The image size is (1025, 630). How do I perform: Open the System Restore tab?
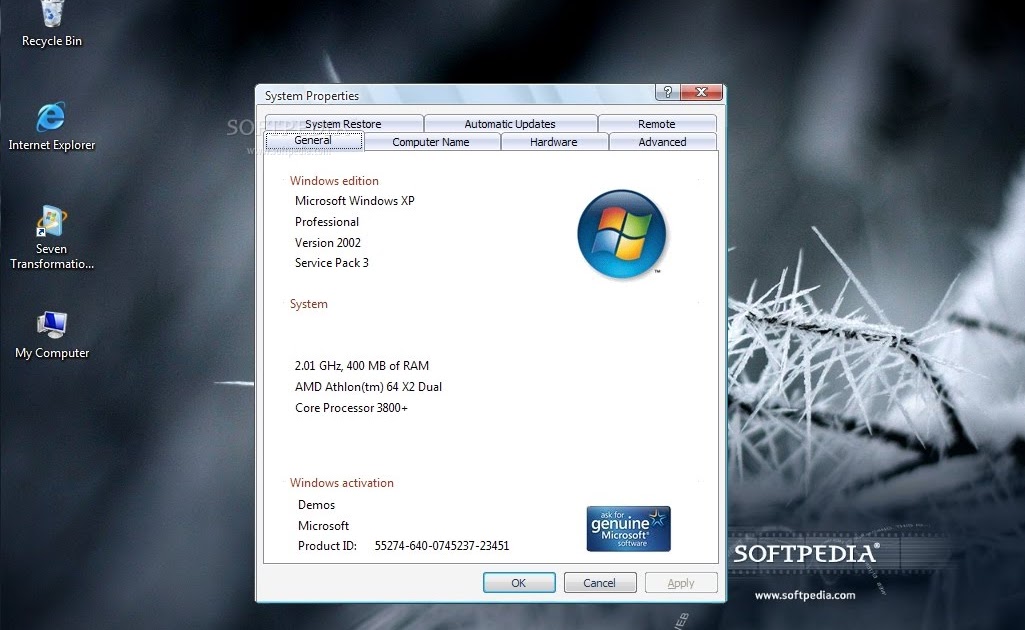pos(343,123)
